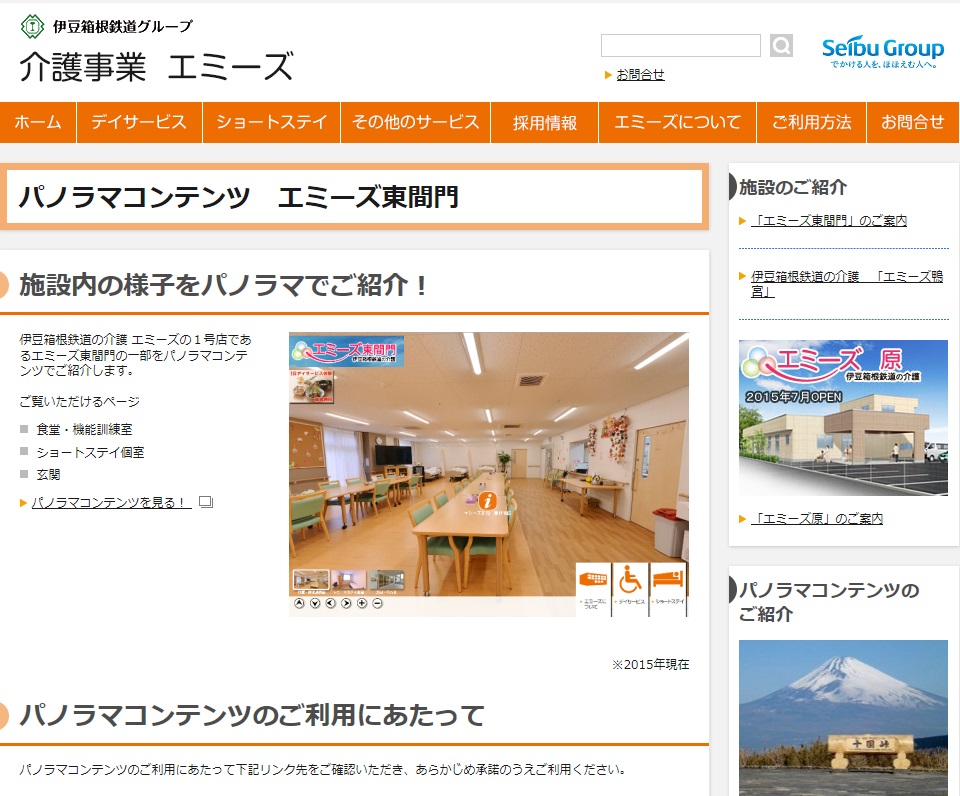Click the ショートステイ個室 list text
This screenshot has width=960, height=796.
[90, 452]
